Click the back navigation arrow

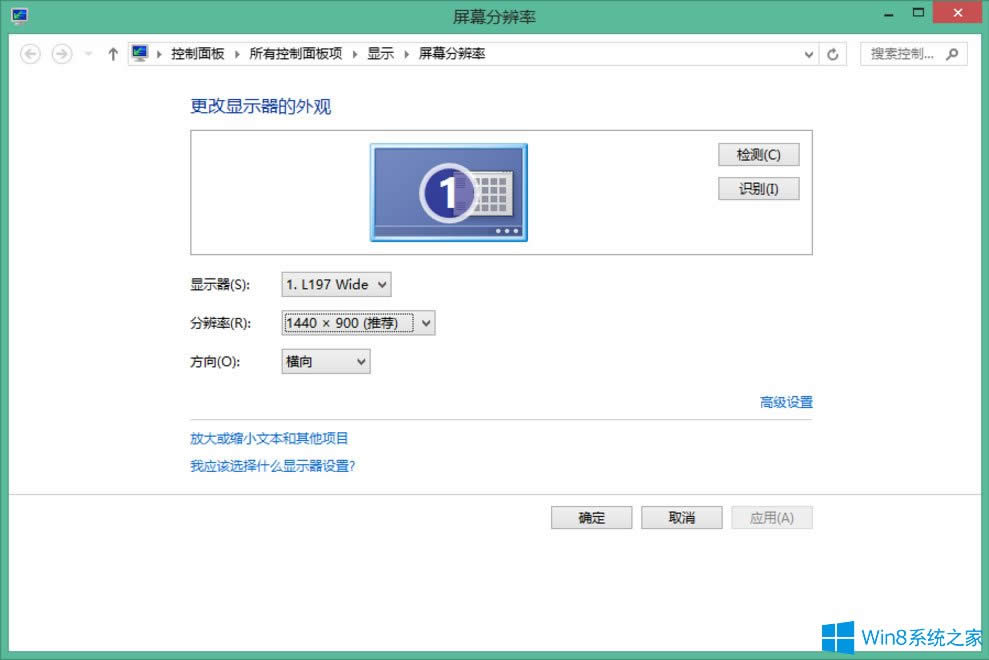tap(30, 54)
